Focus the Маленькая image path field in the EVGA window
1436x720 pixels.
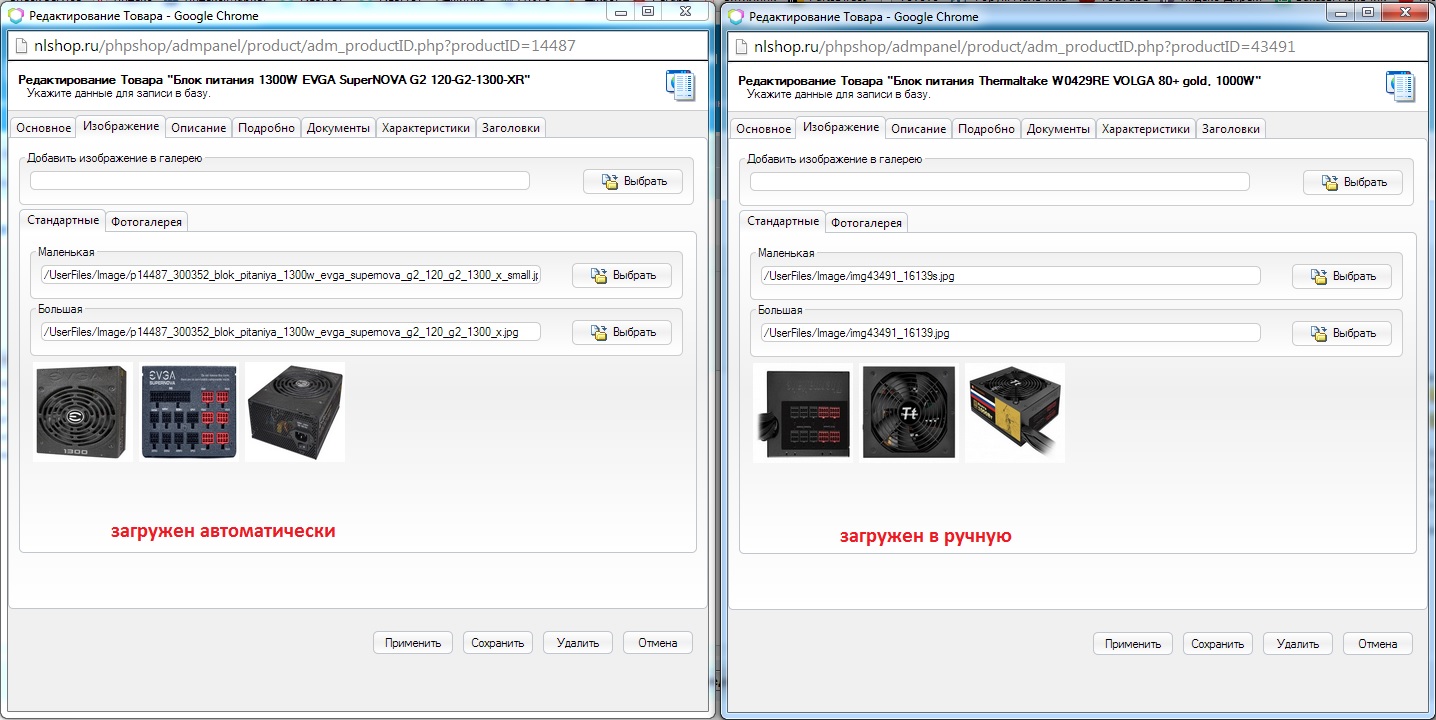(290, 275)
